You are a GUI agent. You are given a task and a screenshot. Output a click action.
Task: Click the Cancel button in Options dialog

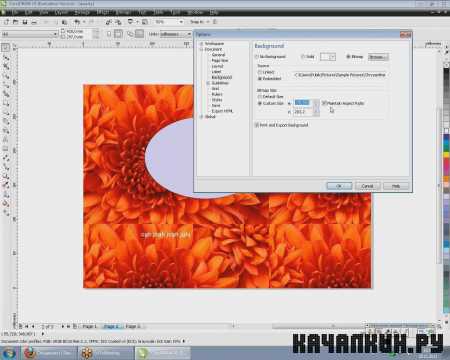coord(367,186)
